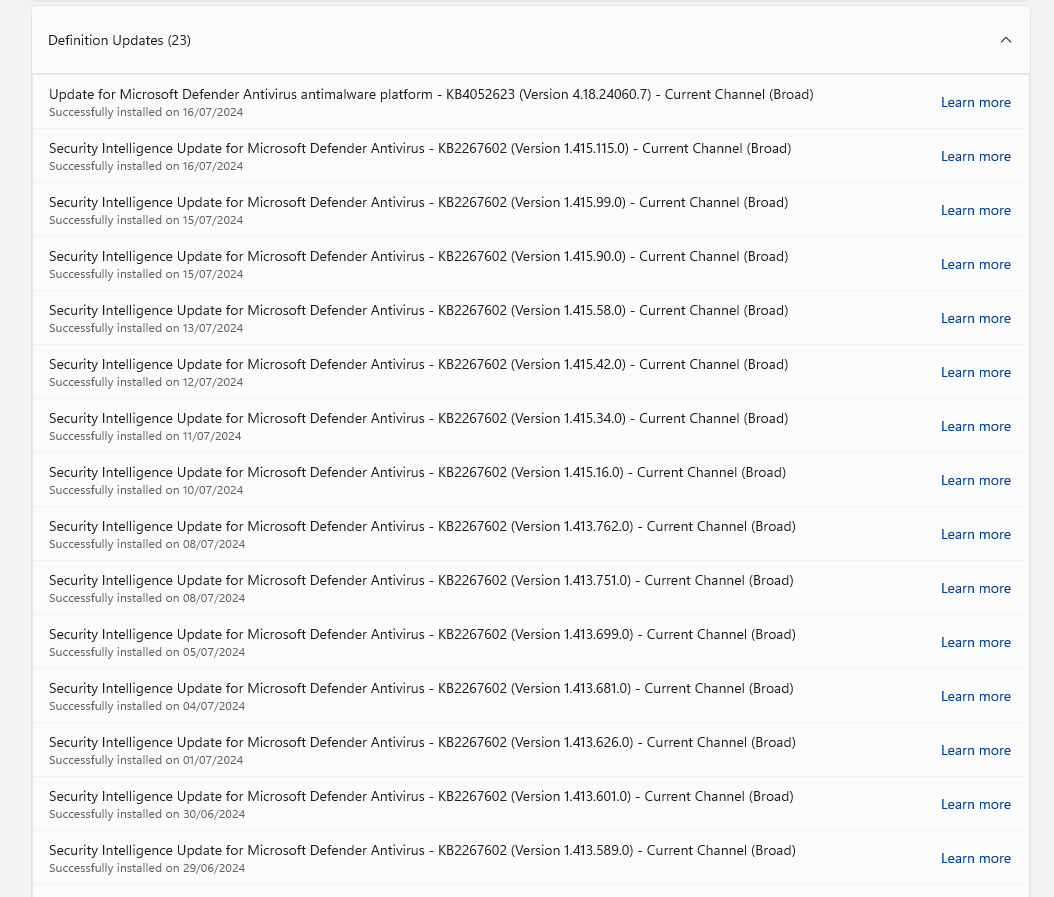Image resolution: width=1054 pixels, height=897 pixels.
Task: Click 'Successfully installed on 11/07/2024' status
Action: coord(145,436)
